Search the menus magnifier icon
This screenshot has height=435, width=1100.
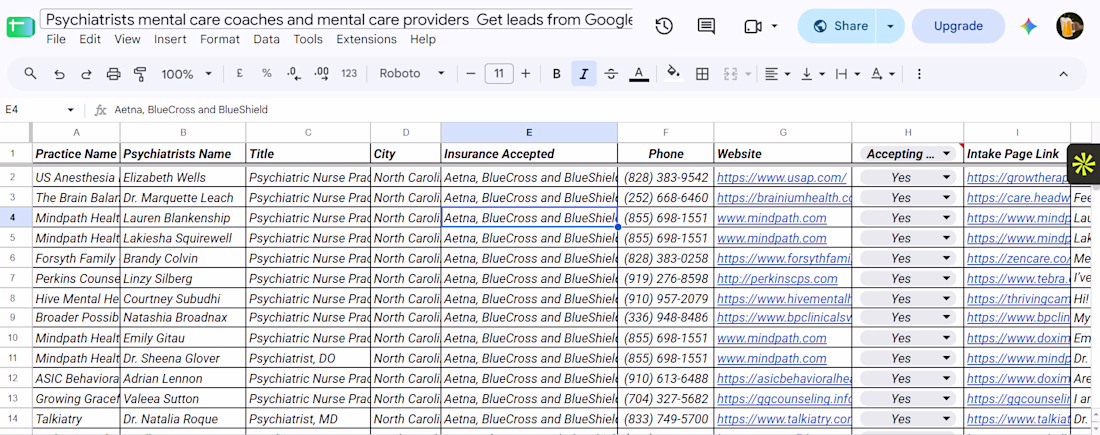(30, 74)
